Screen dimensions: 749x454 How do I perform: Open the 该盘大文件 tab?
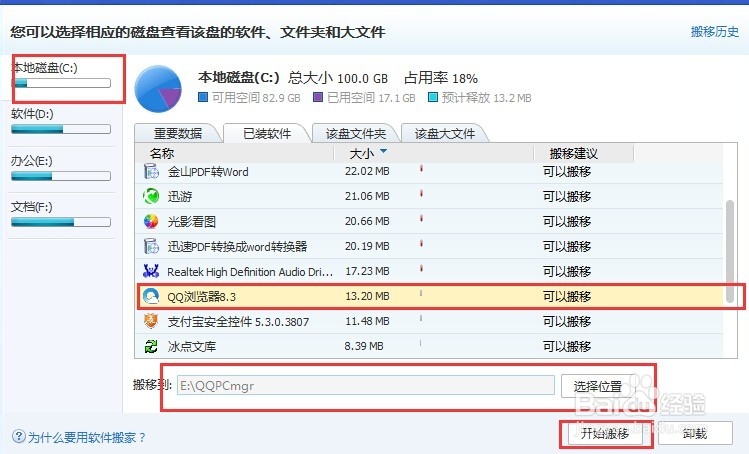click(444, 133)
